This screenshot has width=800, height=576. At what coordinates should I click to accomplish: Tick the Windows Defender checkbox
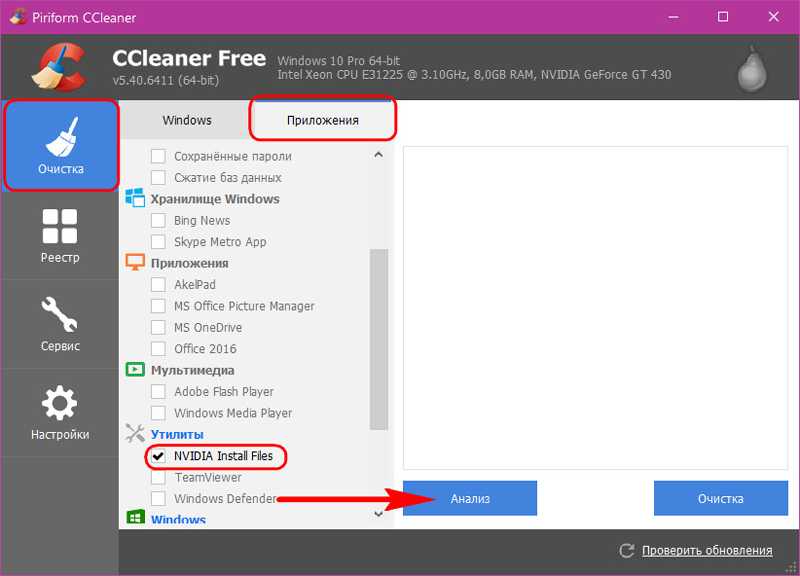click(x=158, y=498)
